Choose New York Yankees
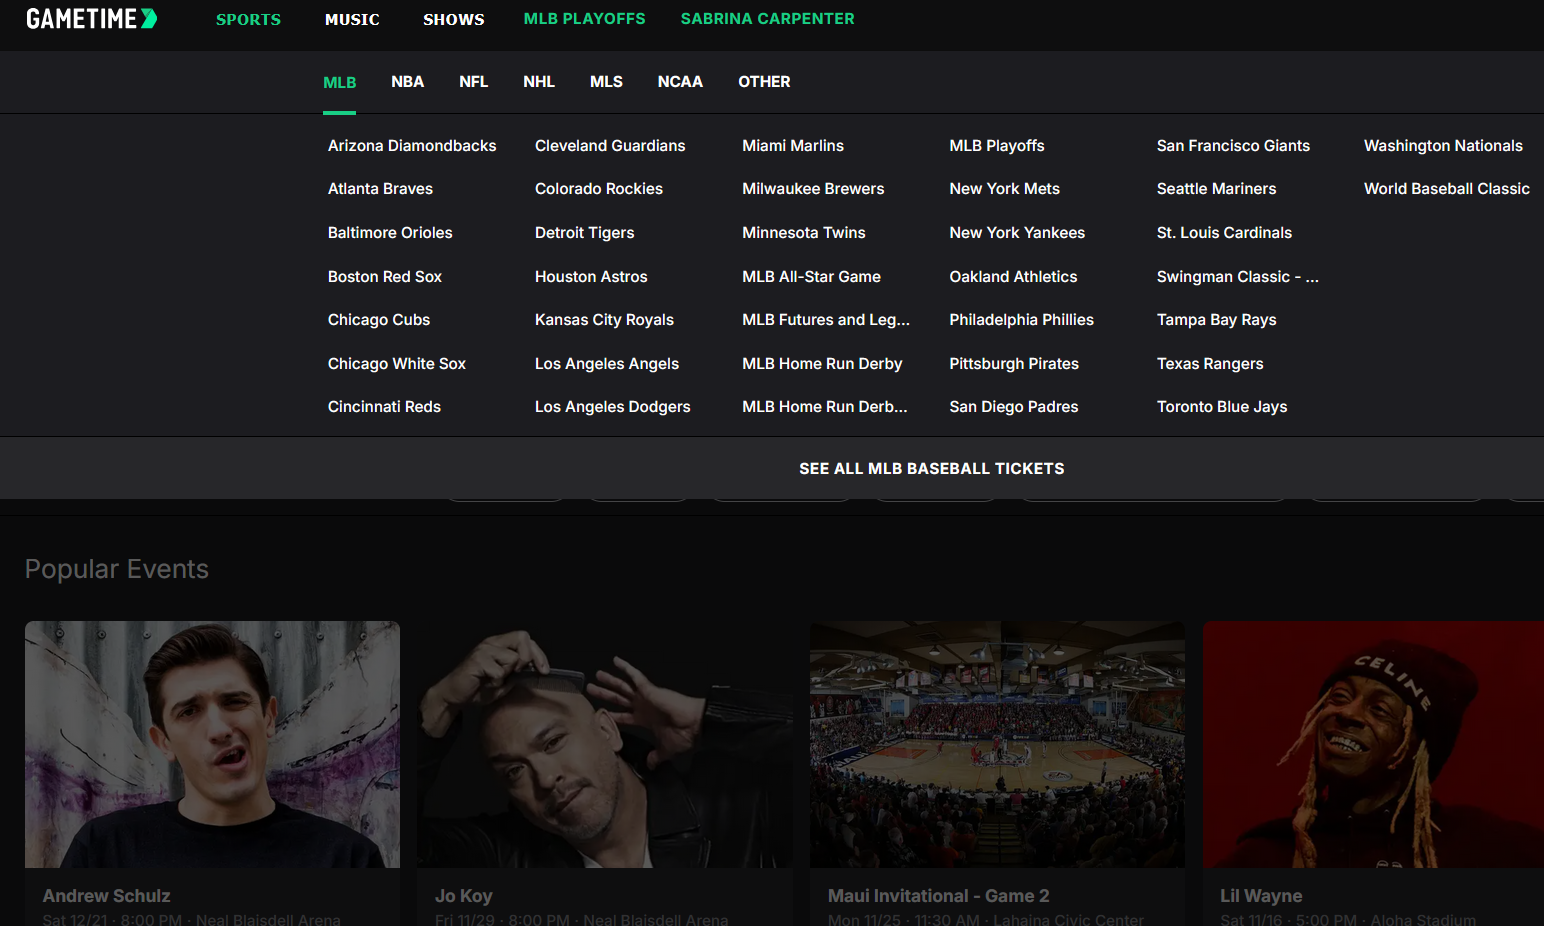 tap(1017, 233)
